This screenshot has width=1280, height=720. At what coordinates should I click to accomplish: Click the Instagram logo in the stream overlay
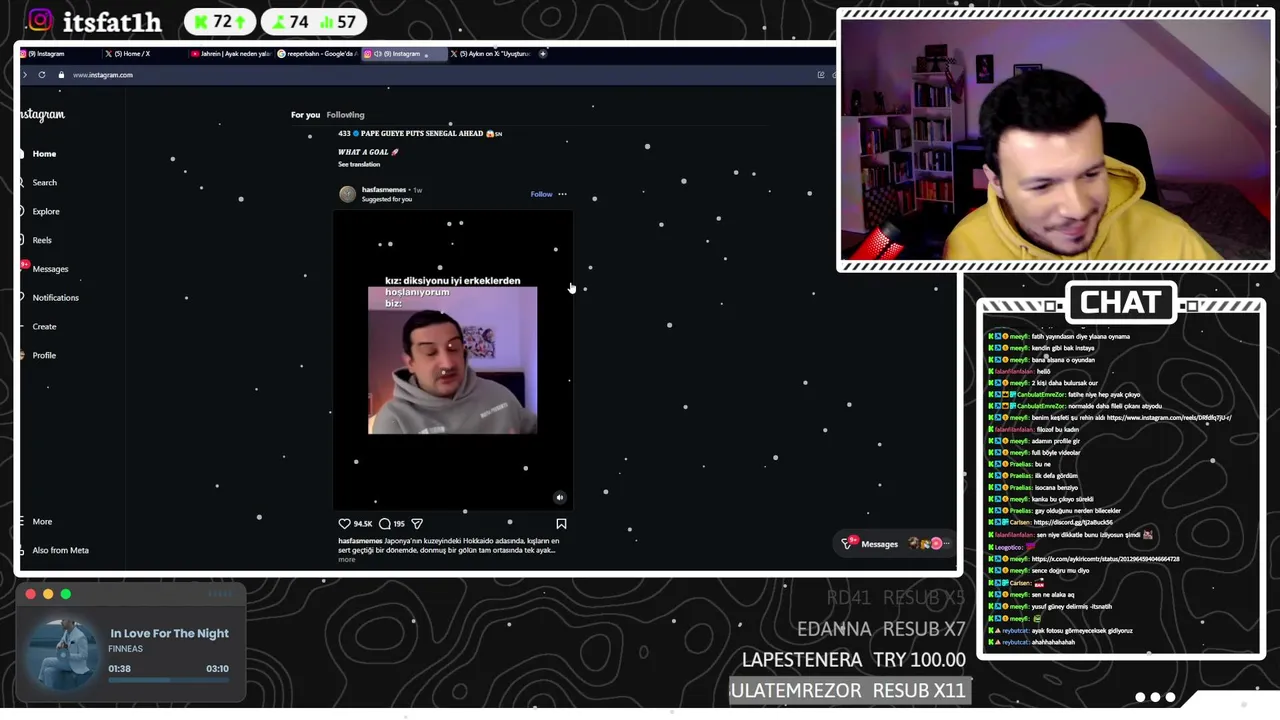(x=40, y=21)
